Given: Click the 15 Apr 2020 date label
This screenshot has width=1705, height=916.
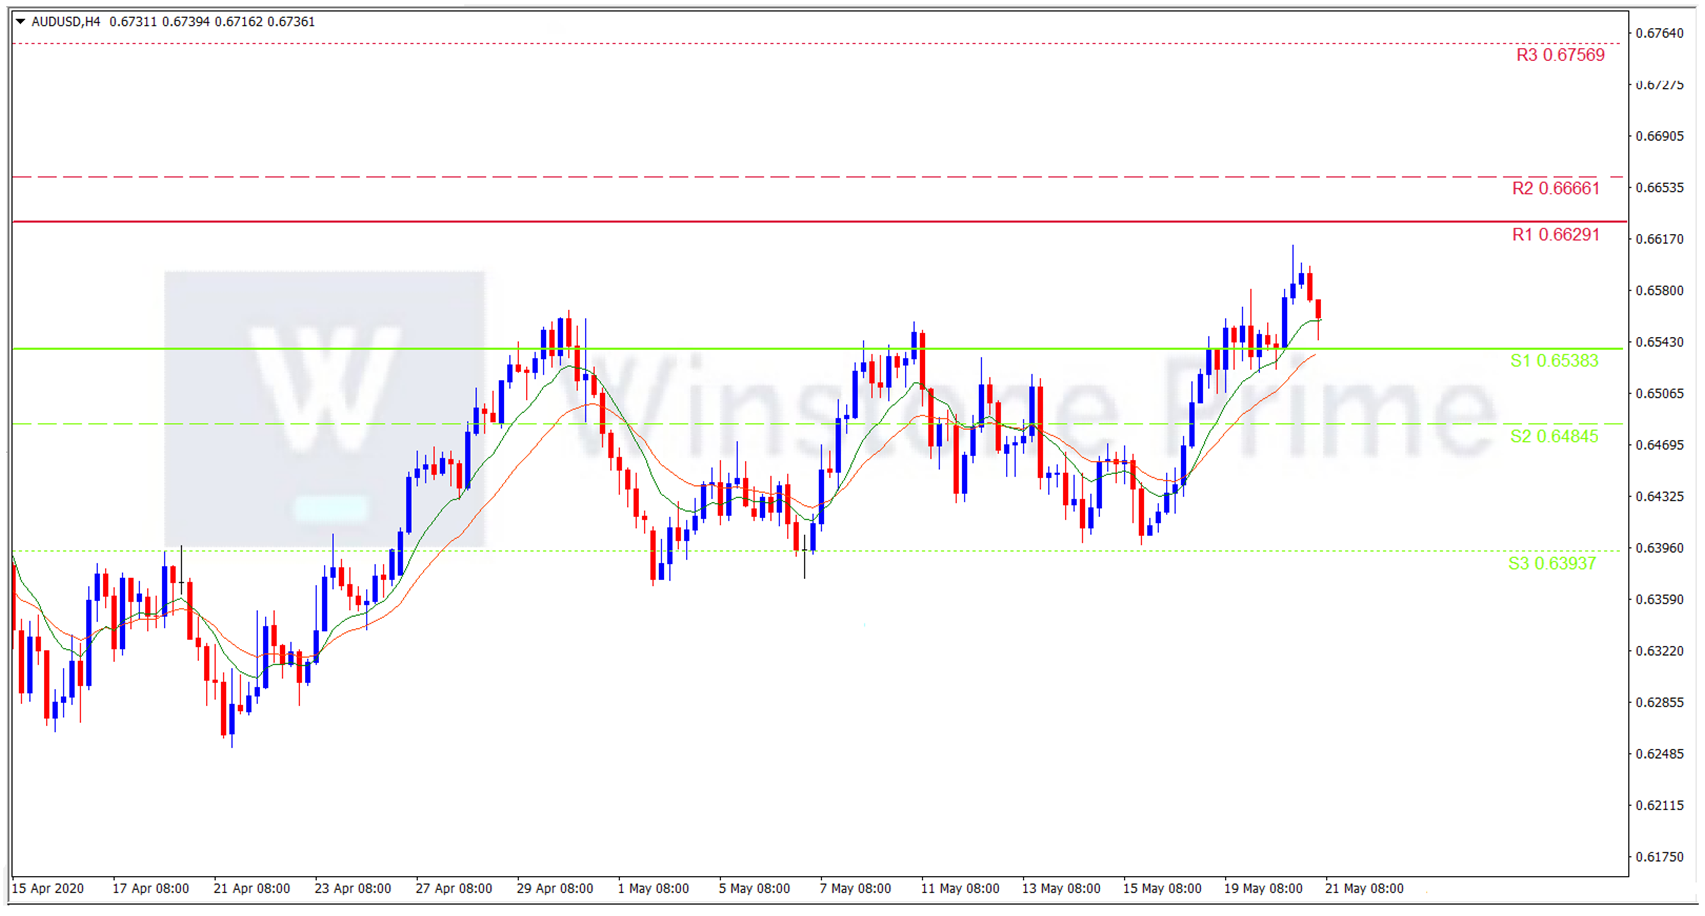Looking at the screenshot, I should tap(48, 888).
